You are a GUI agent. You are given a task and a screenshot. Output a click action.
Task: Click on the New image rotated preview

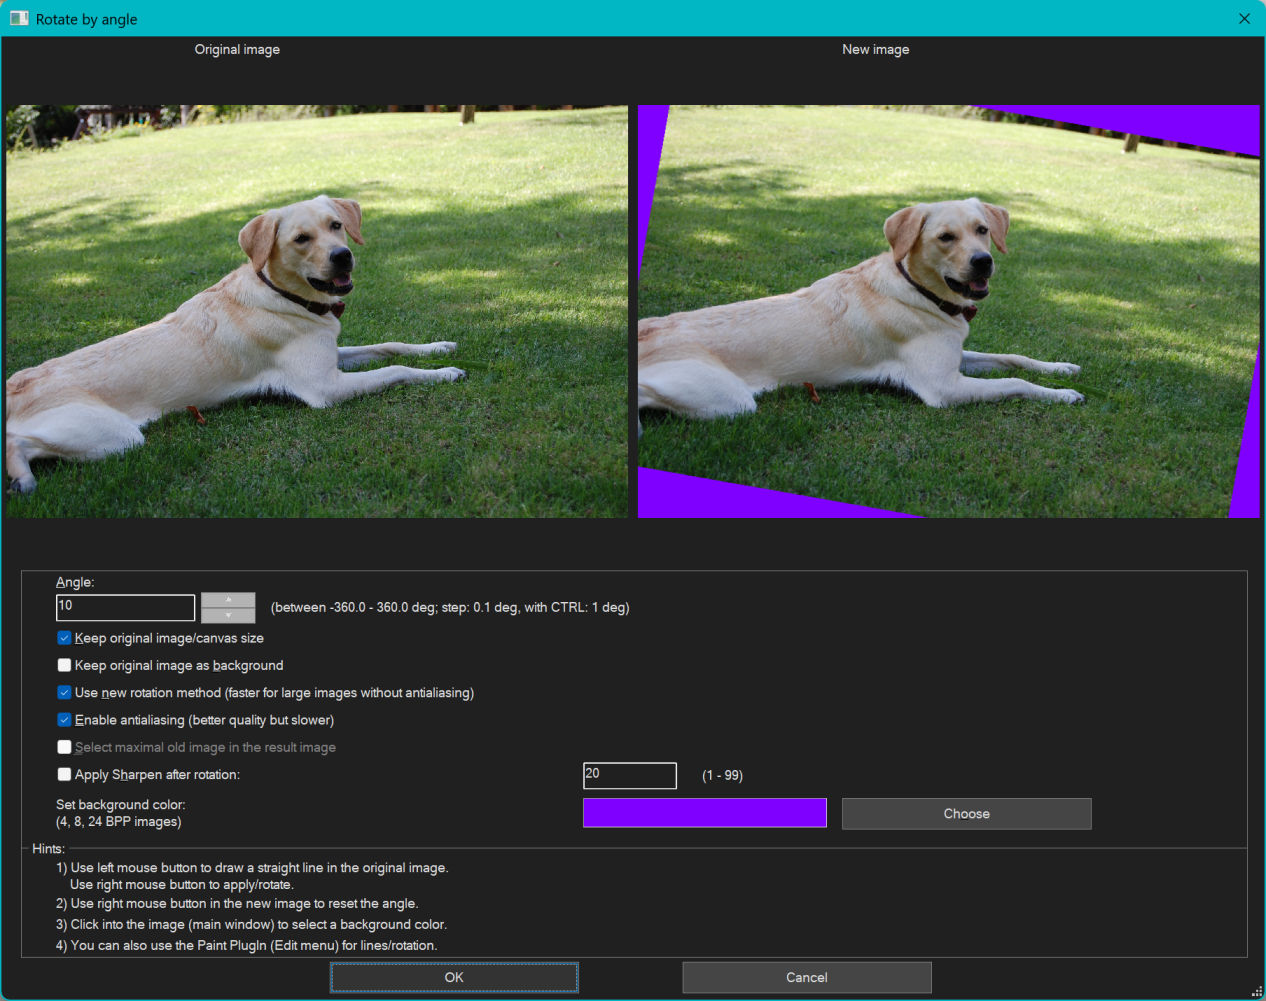[x=948, y=311]
